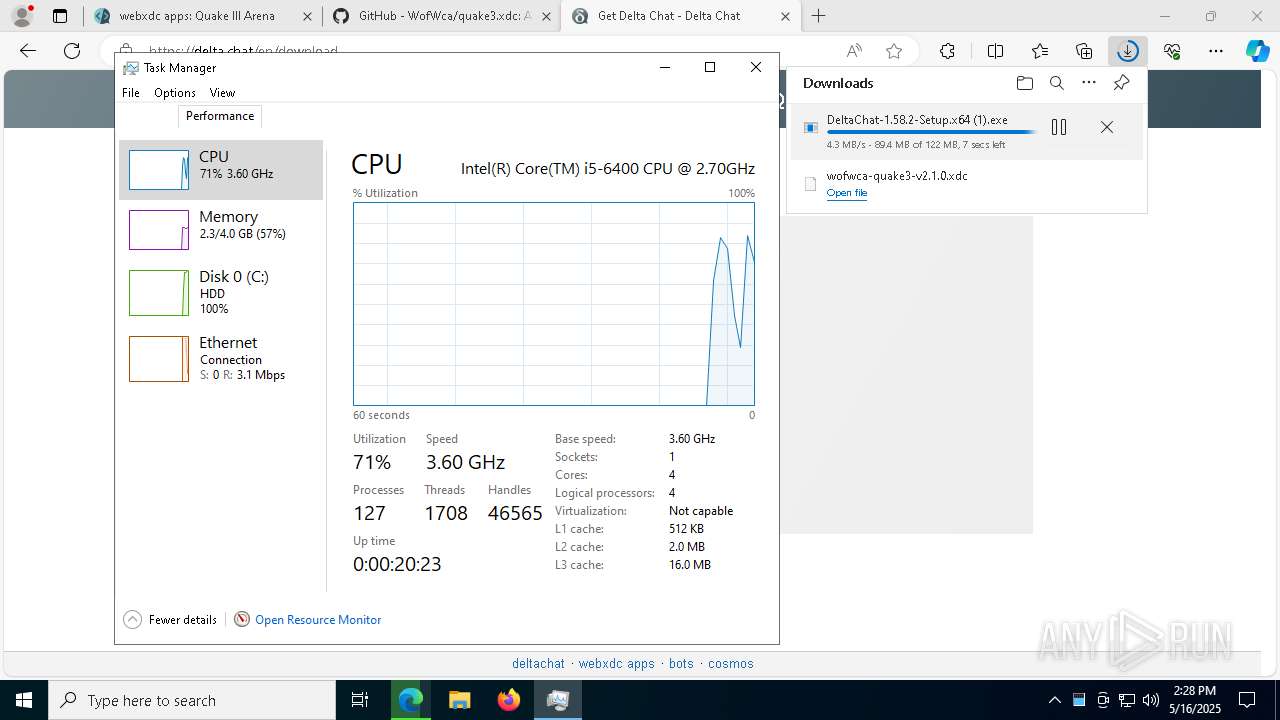The height and width of the screenshot is (720, 1280).
Task: Collapse Task Manager with Fewer details
Action: point(170,620)
